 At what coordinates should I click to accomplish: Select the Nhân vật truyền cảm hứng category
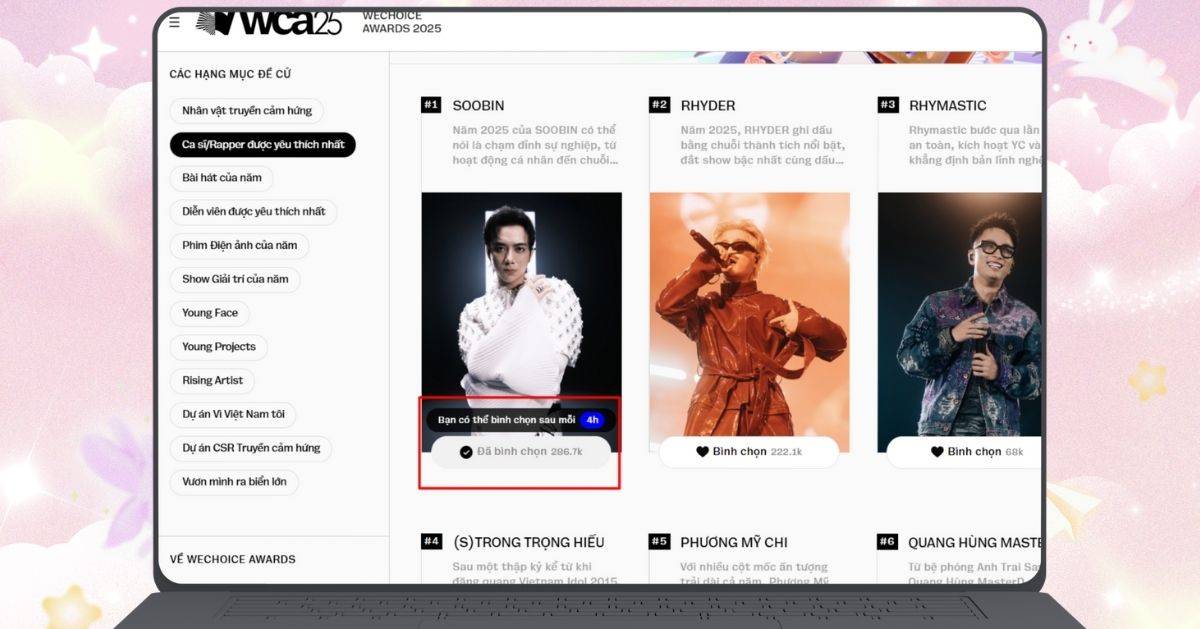(247, 111)
